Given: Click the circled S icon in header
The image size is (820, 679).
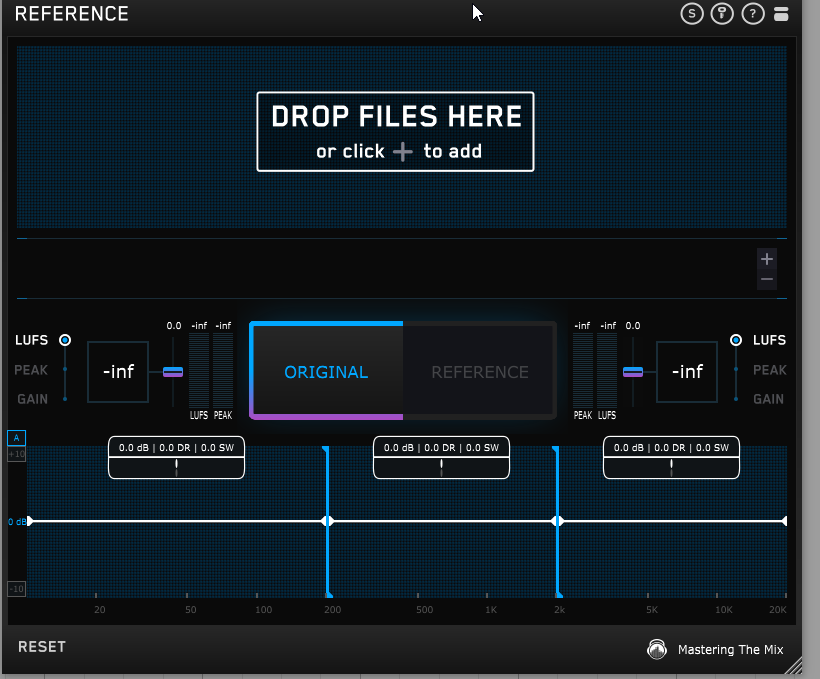Looking at the screenshot, I should [x=691, y=14].
